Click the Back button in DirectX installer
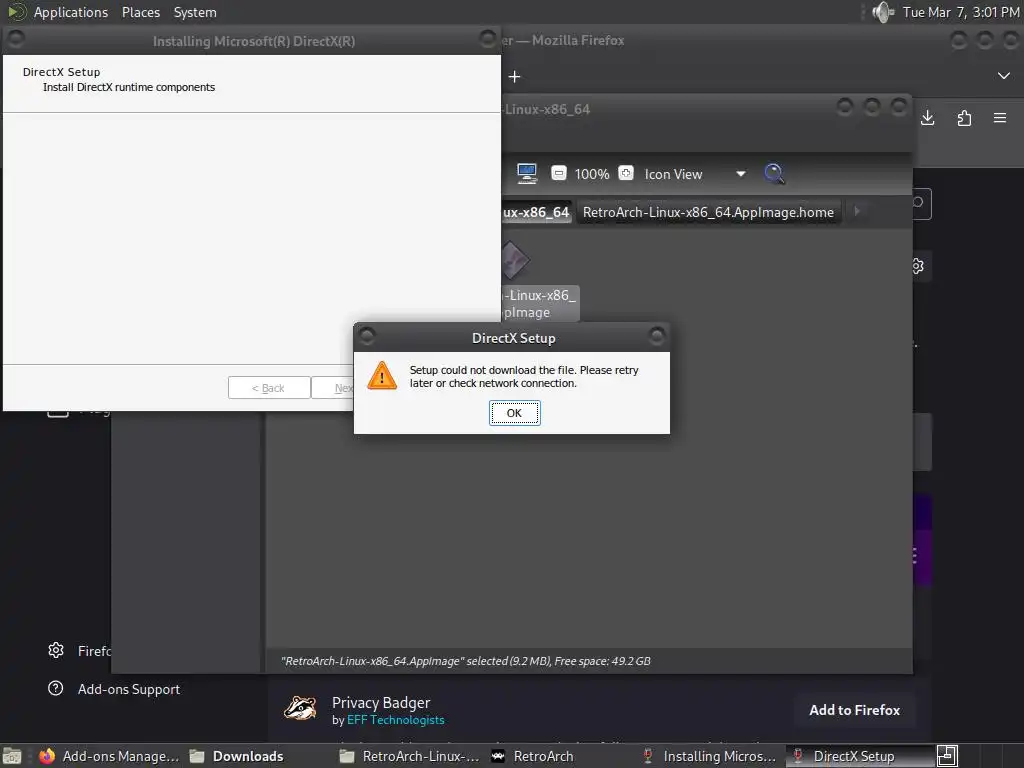The height and width of the screenshot is (768, 1024). point(268,388)
